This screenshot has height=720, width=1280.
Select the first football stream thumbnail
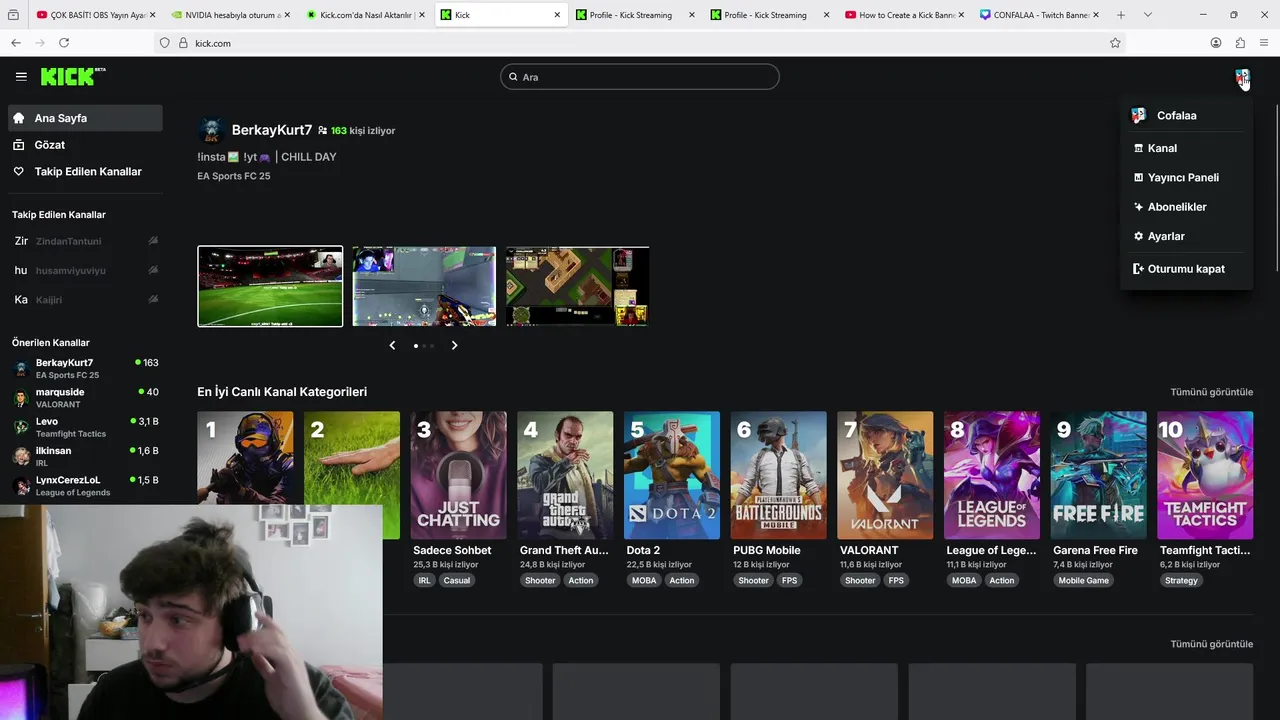[x=270, y=286]
